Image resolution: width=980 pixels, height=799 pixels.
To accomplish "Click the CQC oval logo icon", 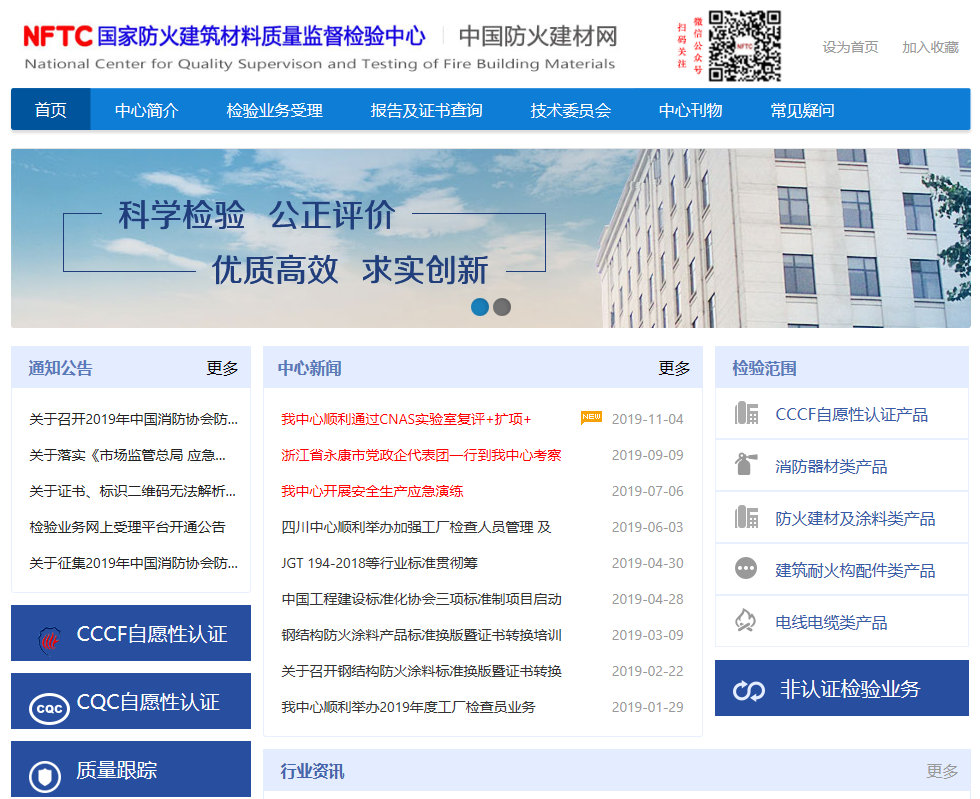I will tap(48, 707).
